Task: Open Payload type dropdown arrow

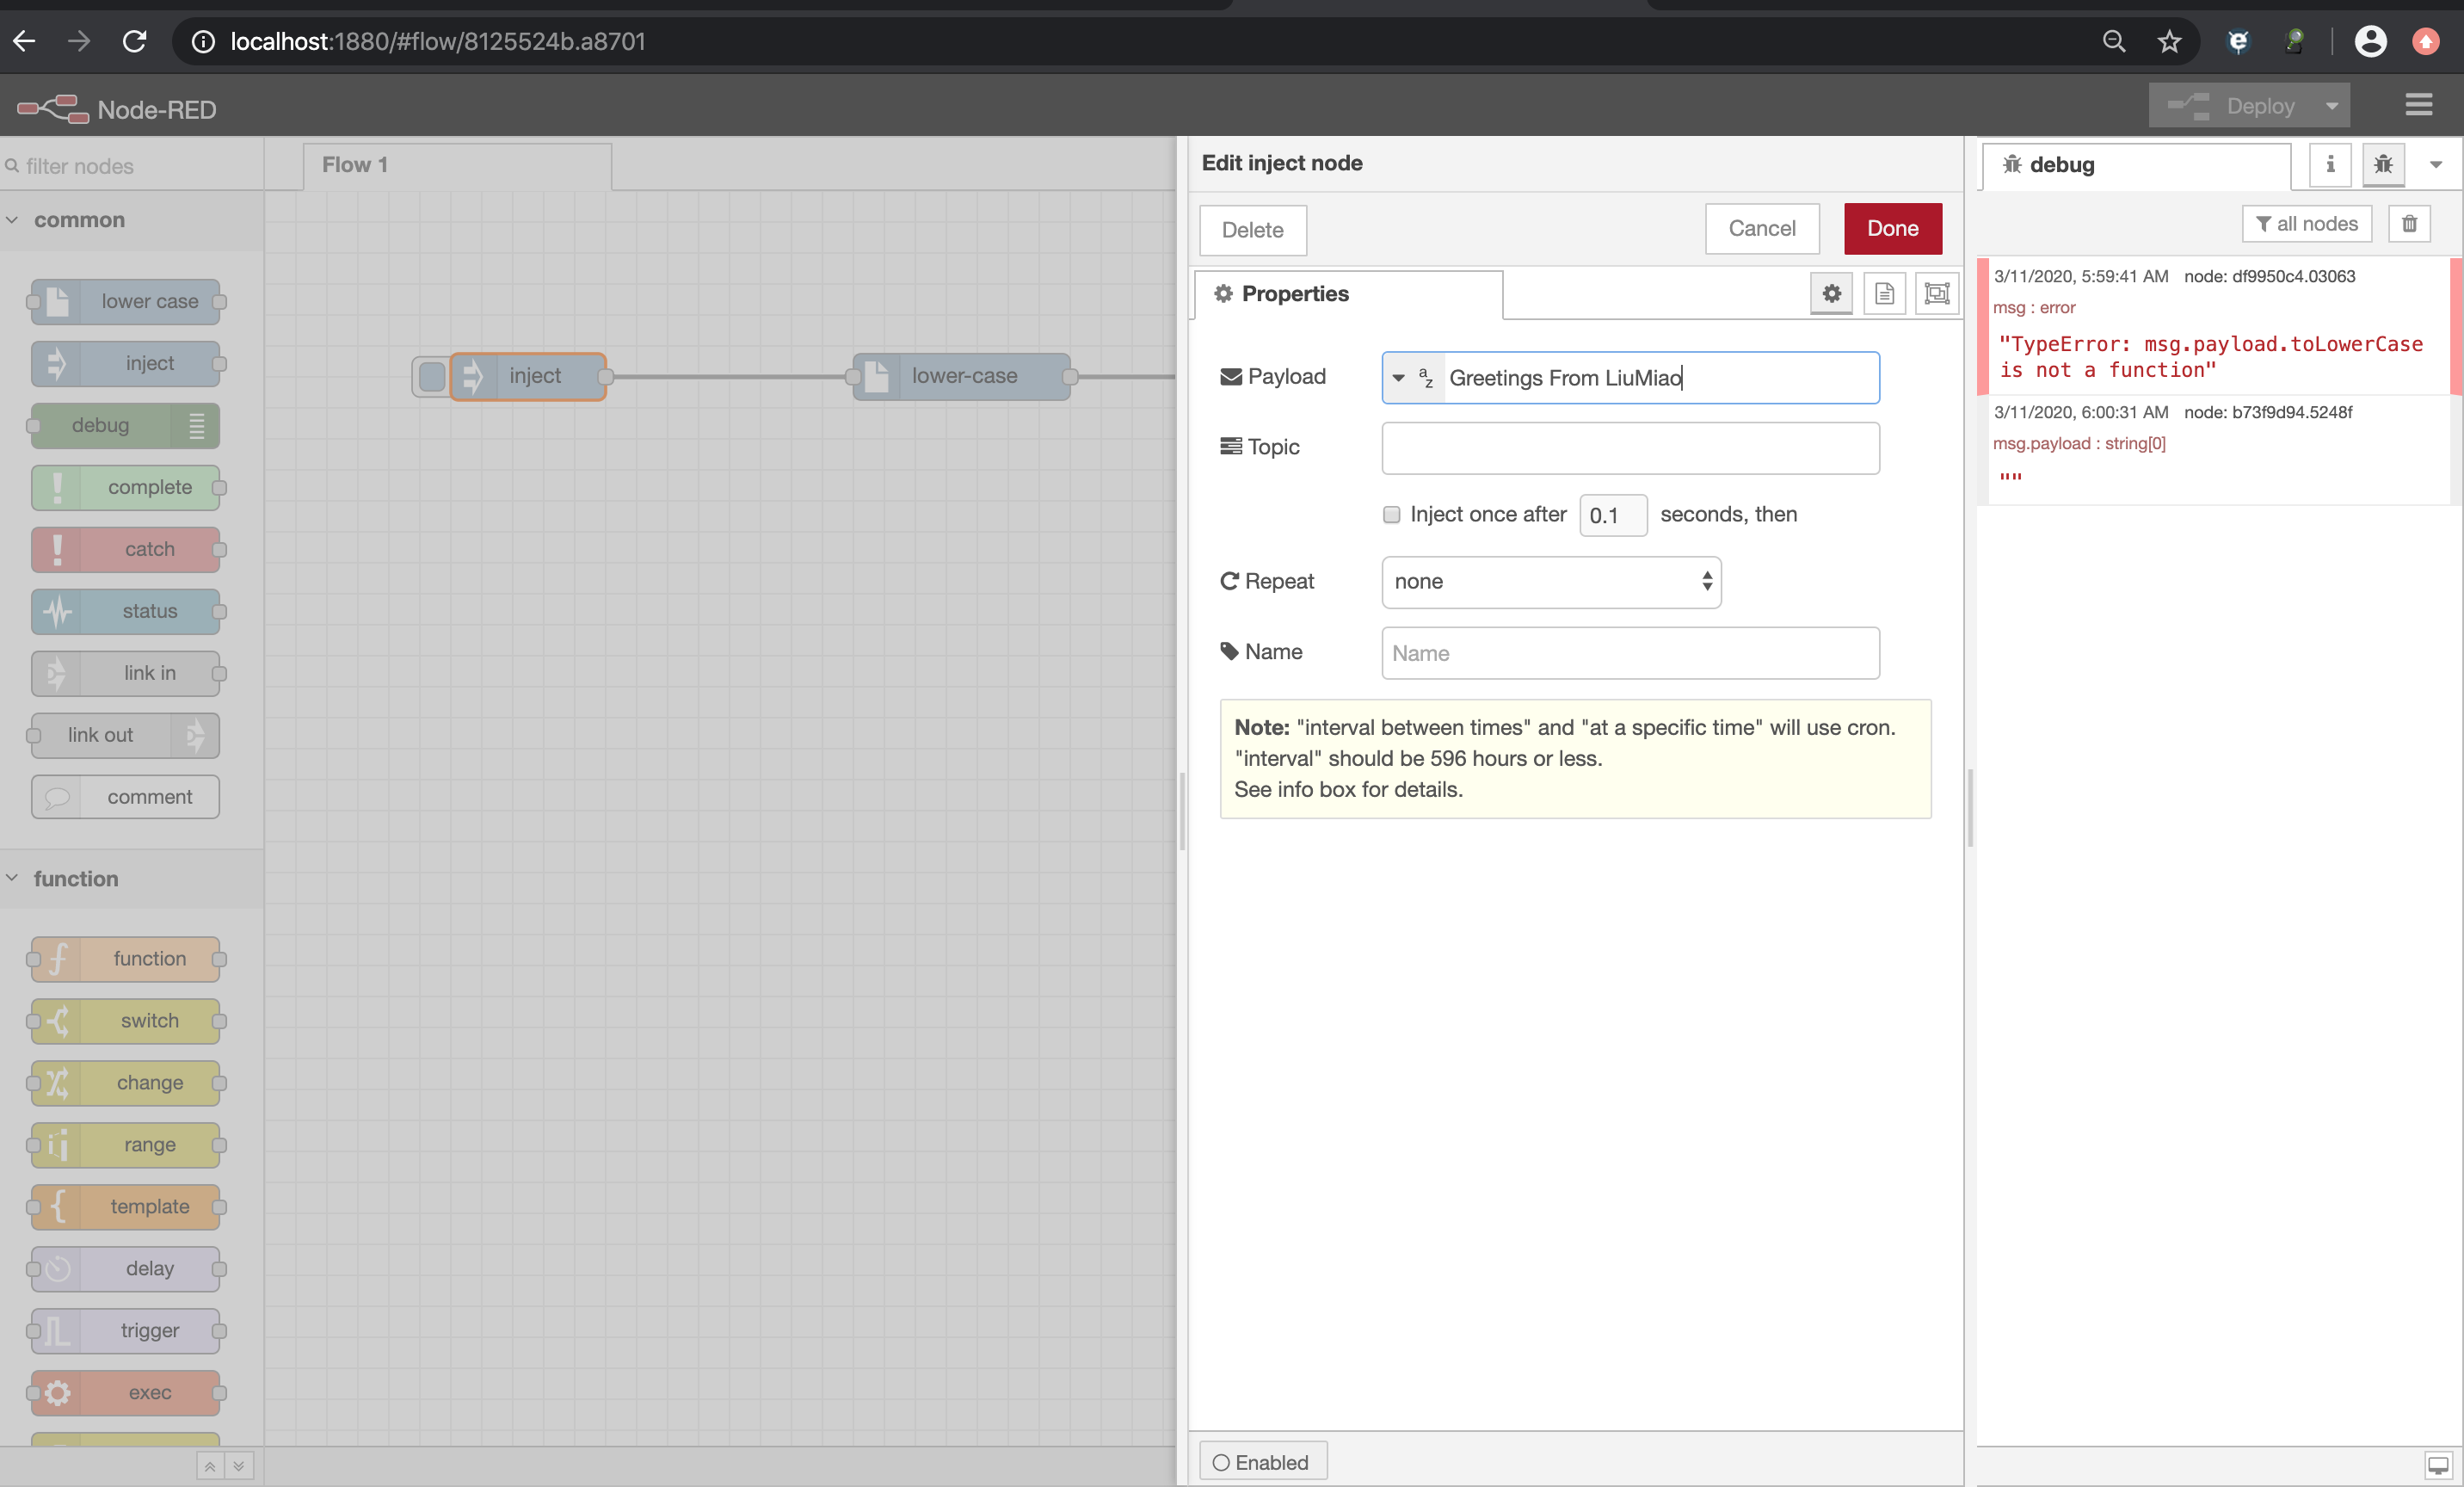Action: click(x=1399, y=378)
